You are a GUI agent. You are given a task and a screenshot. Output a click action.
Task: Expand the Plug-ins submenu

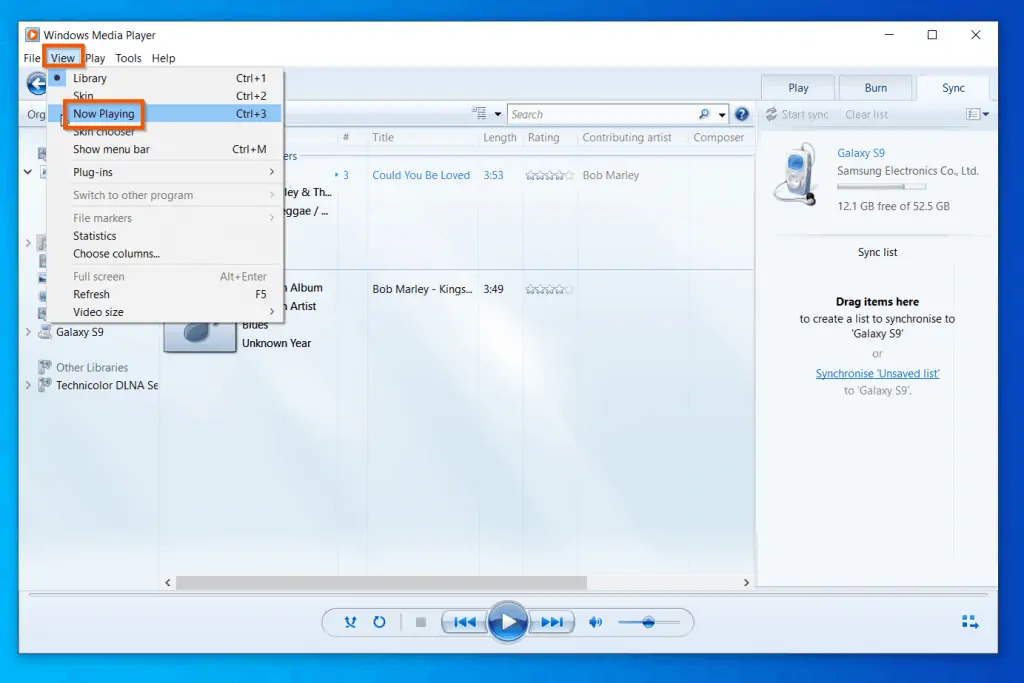(93, 171)
